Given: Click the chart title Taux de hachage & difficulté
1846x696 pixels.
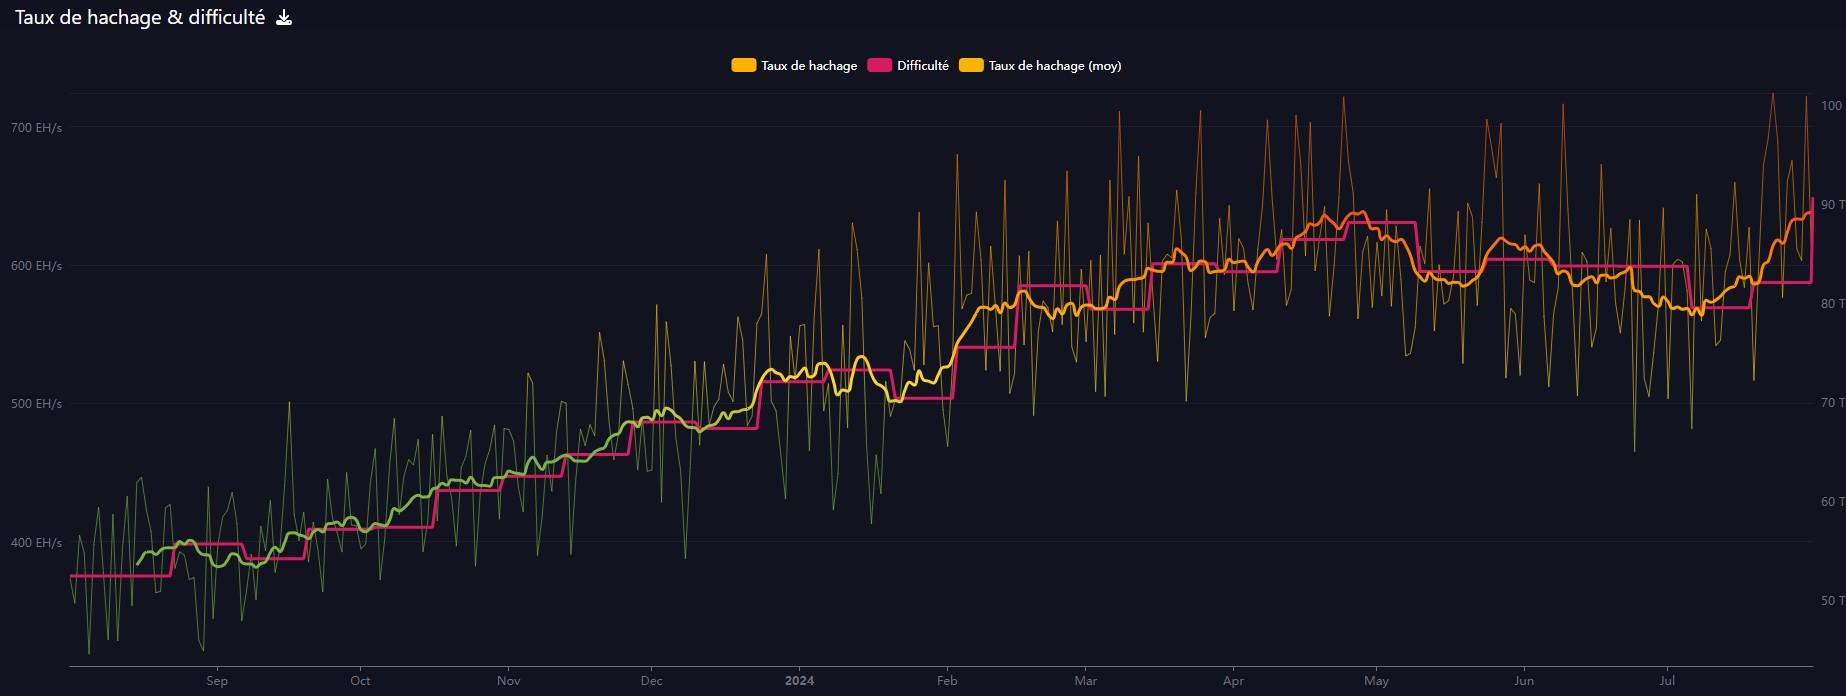Looking at the screenshot, I should 140,18.
